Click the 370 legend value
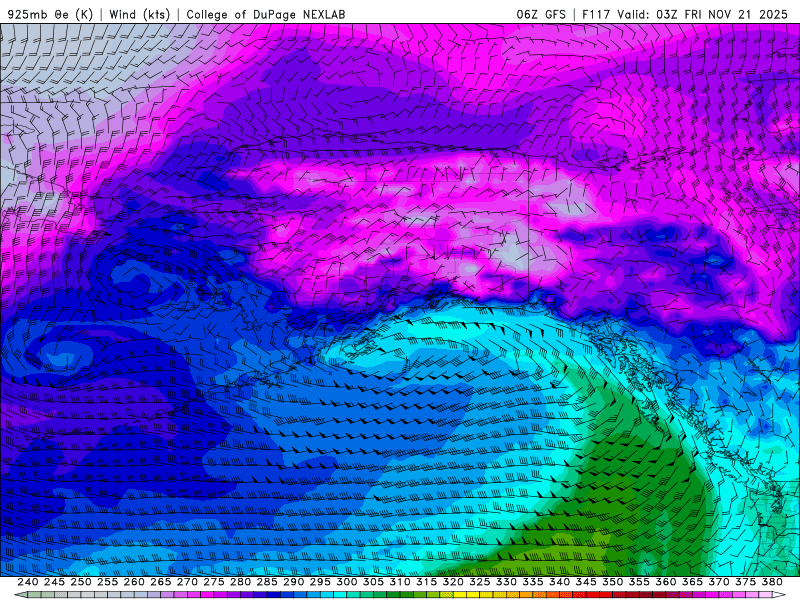This screenshot has width=800, height=600. point(719,582)
